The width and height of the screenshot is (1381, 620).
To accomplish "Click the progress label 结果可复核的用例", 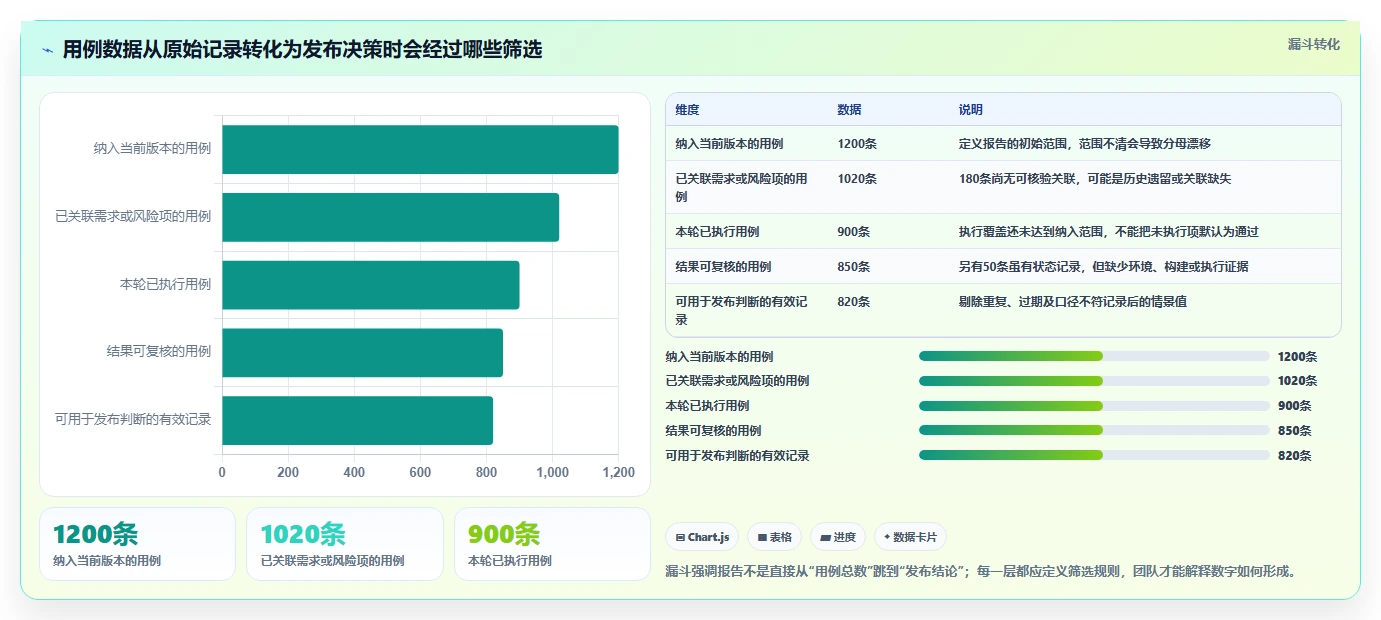I will click(x=713, y=431).
